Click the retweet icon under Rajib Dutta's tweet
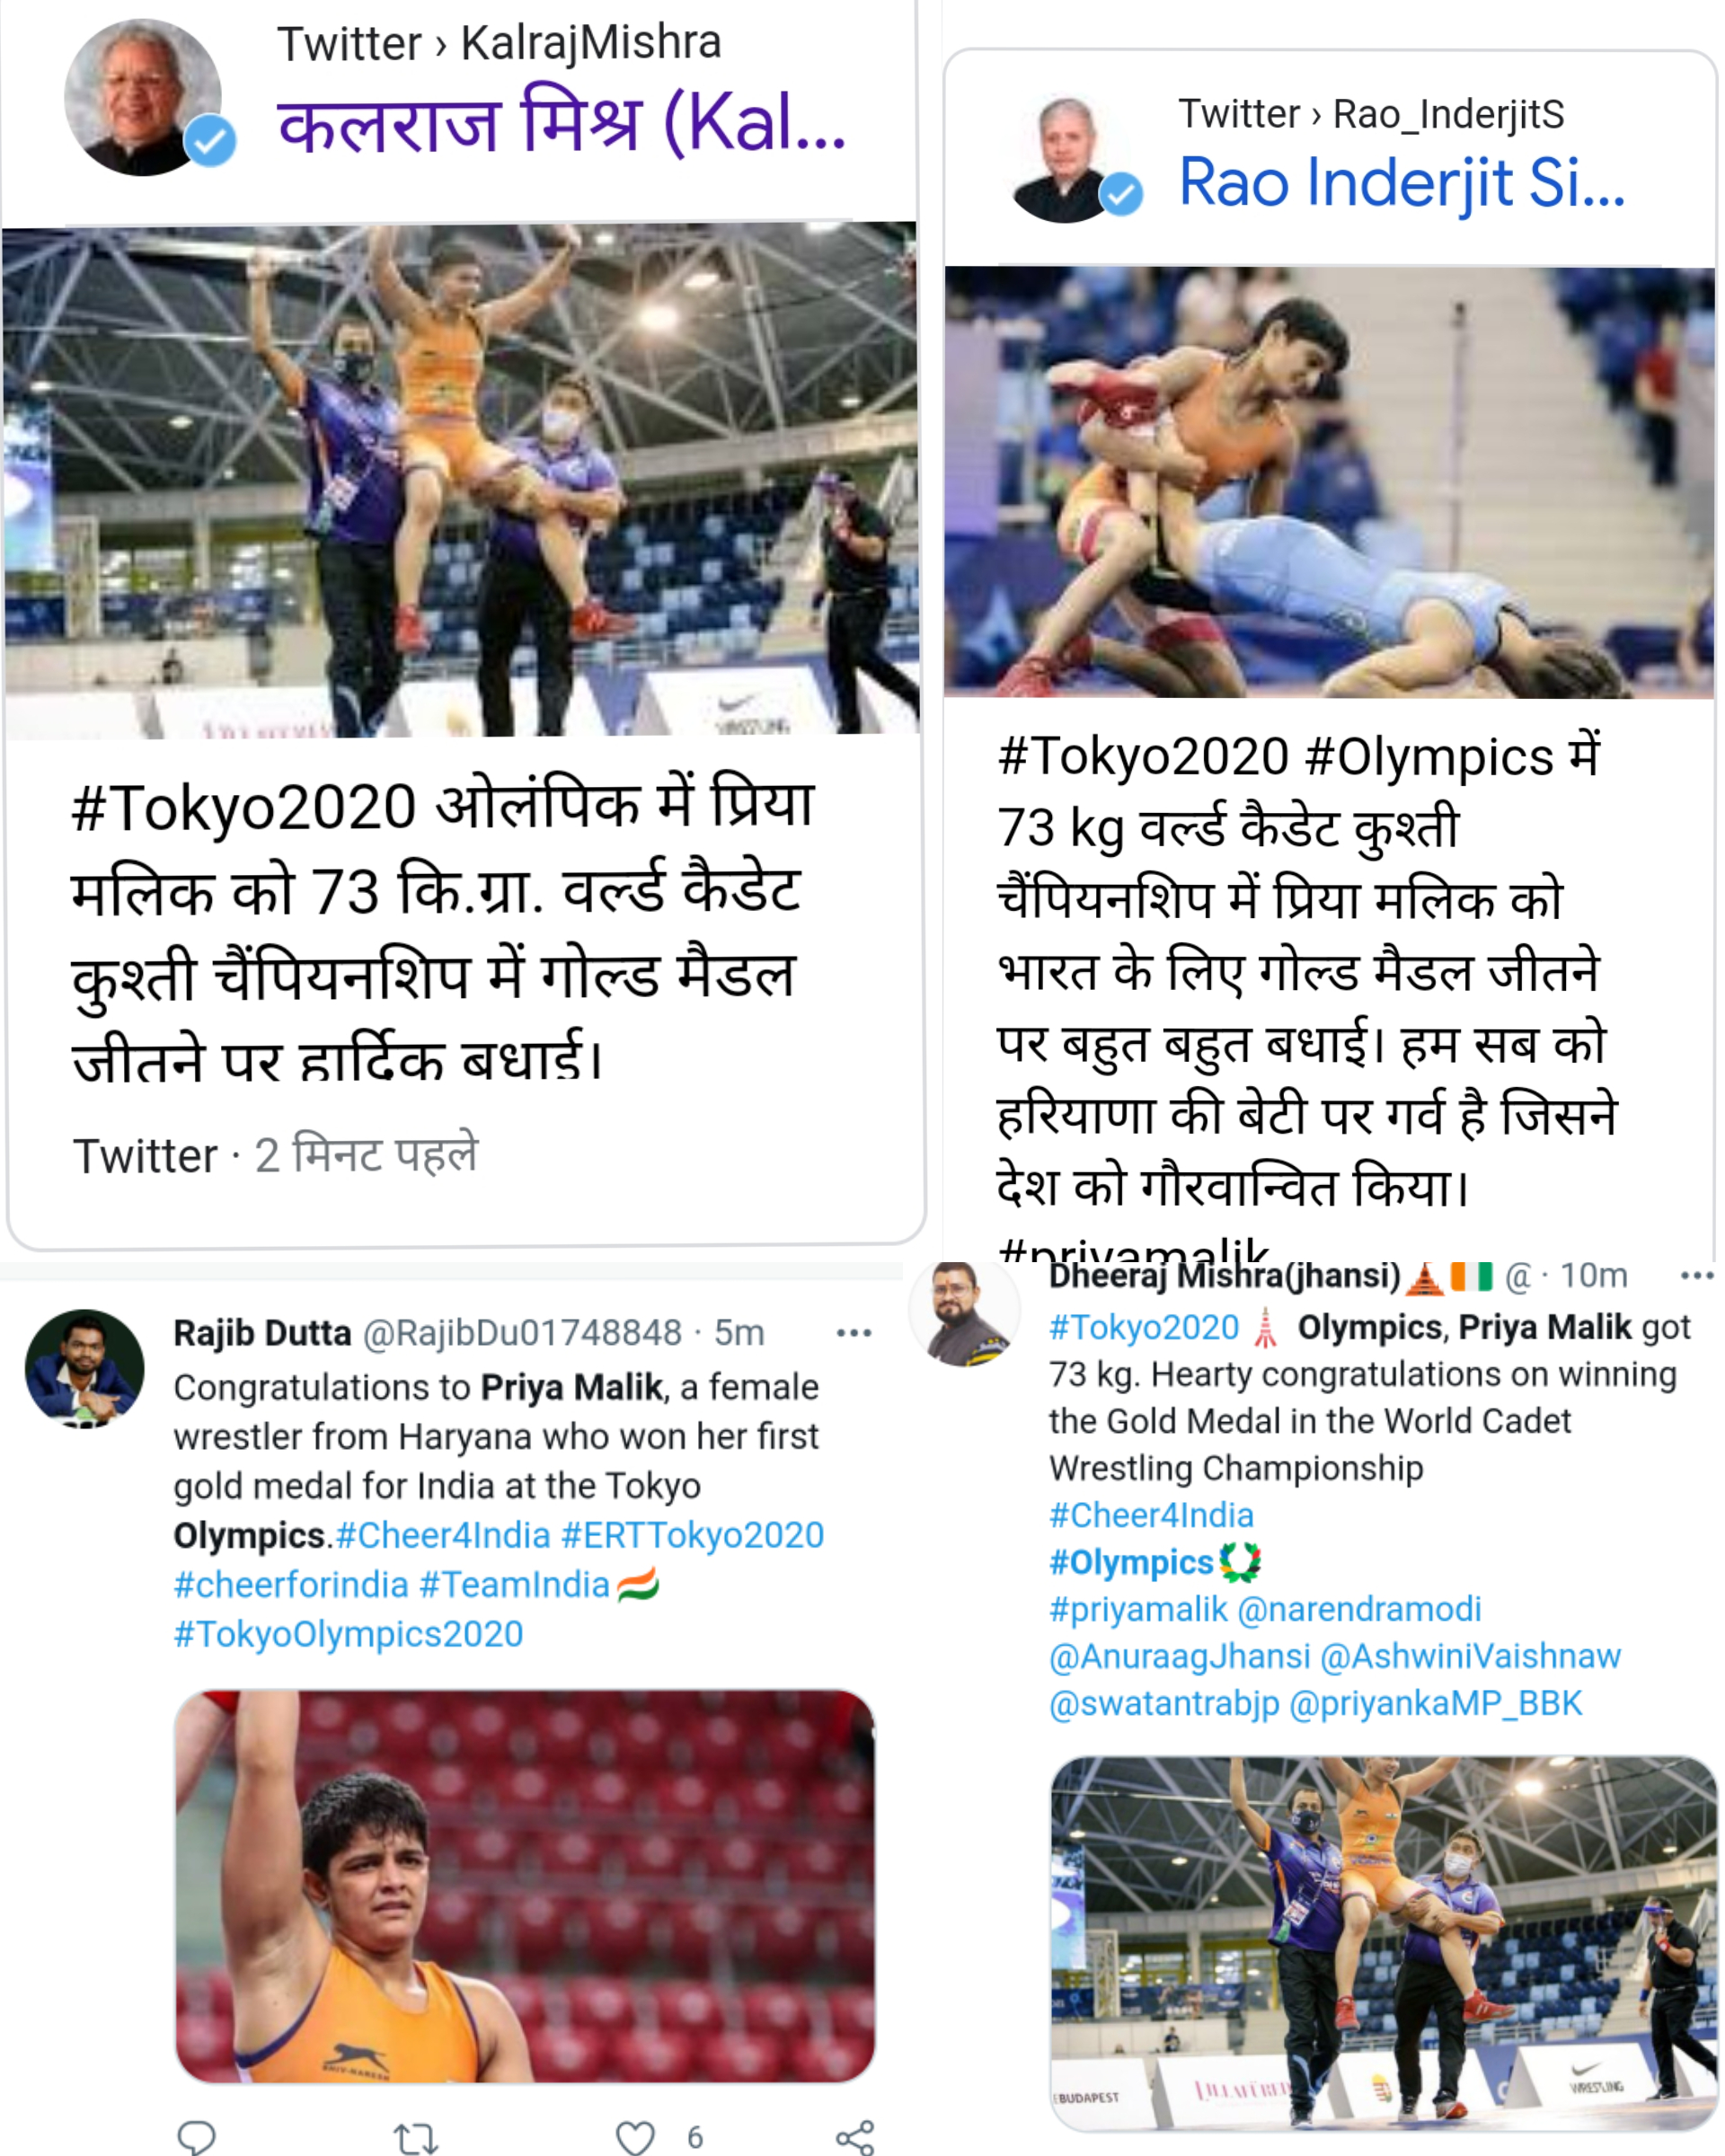The width and height of the screenshot is (1725, 2156). pos(415,2138)
